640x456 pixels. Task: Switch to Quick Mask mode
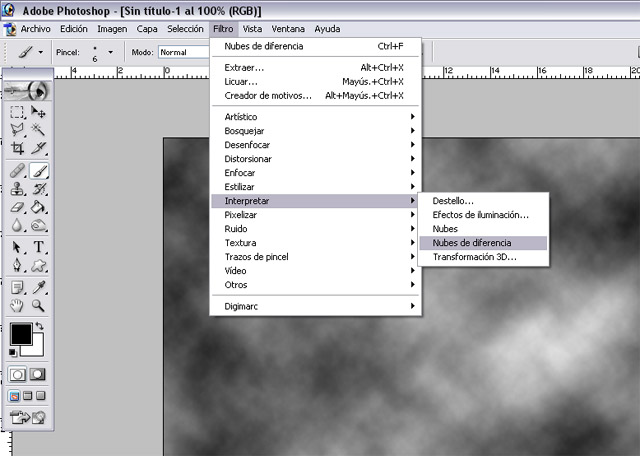click(x=38, y=374)
